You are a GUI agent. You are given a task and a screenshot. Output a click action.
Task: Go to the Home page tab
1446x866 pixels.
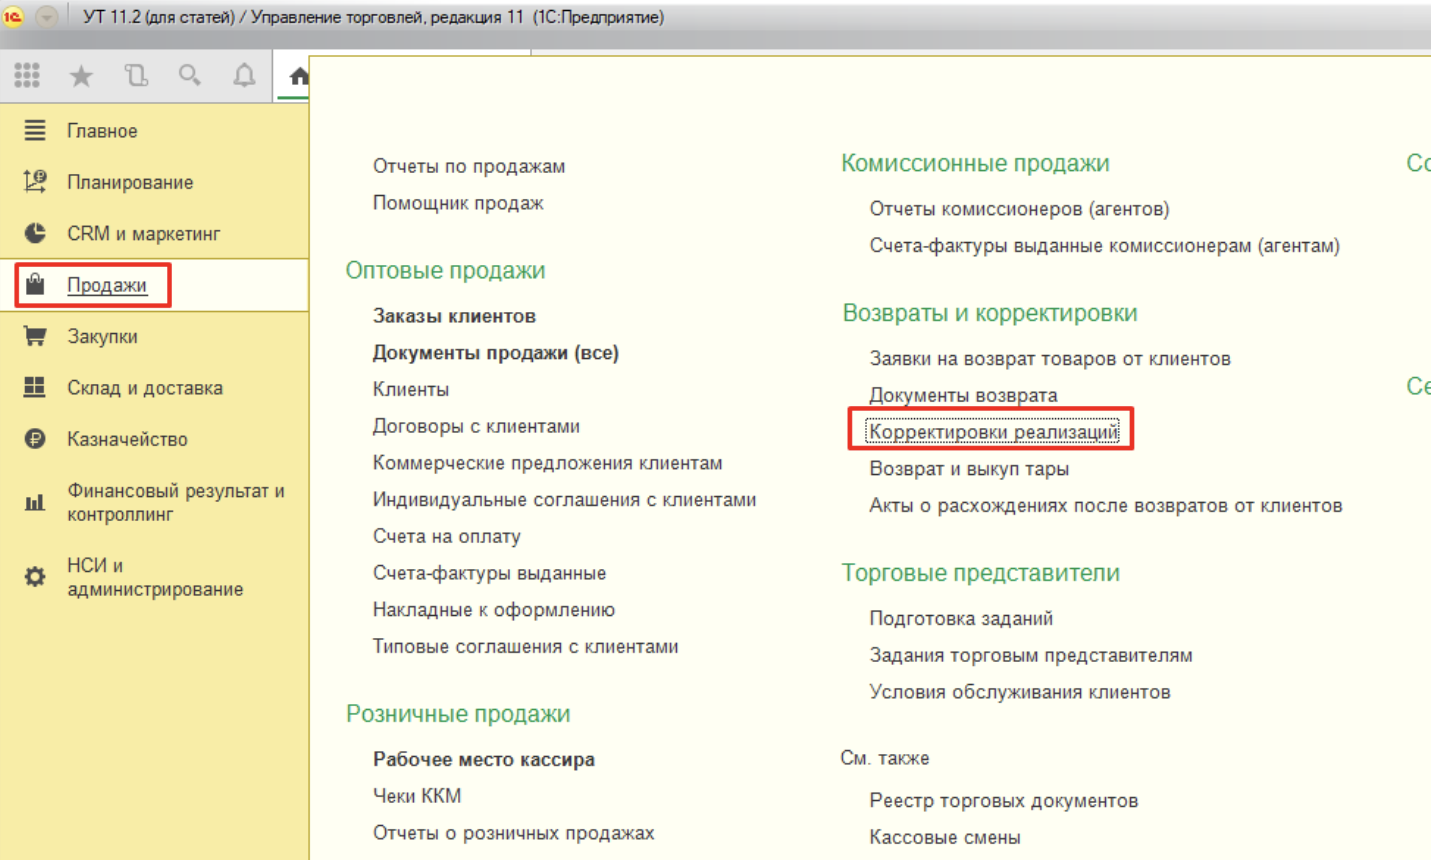tap(298, 76)
